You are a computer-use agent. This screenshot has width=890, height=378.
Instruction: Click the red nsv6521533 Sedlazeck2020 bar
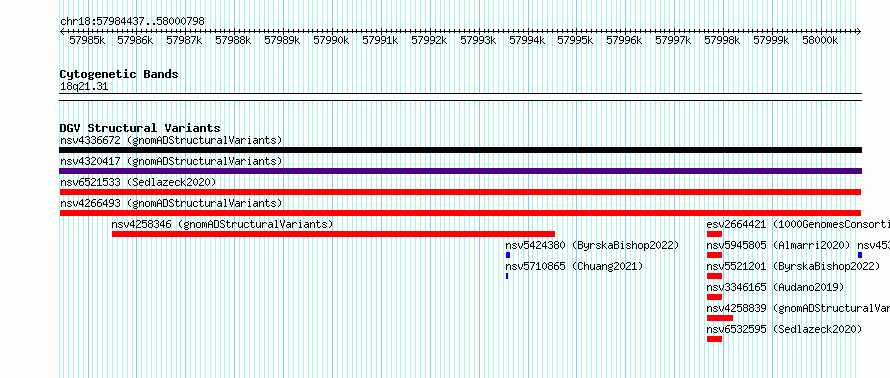[x=460, y=192]
